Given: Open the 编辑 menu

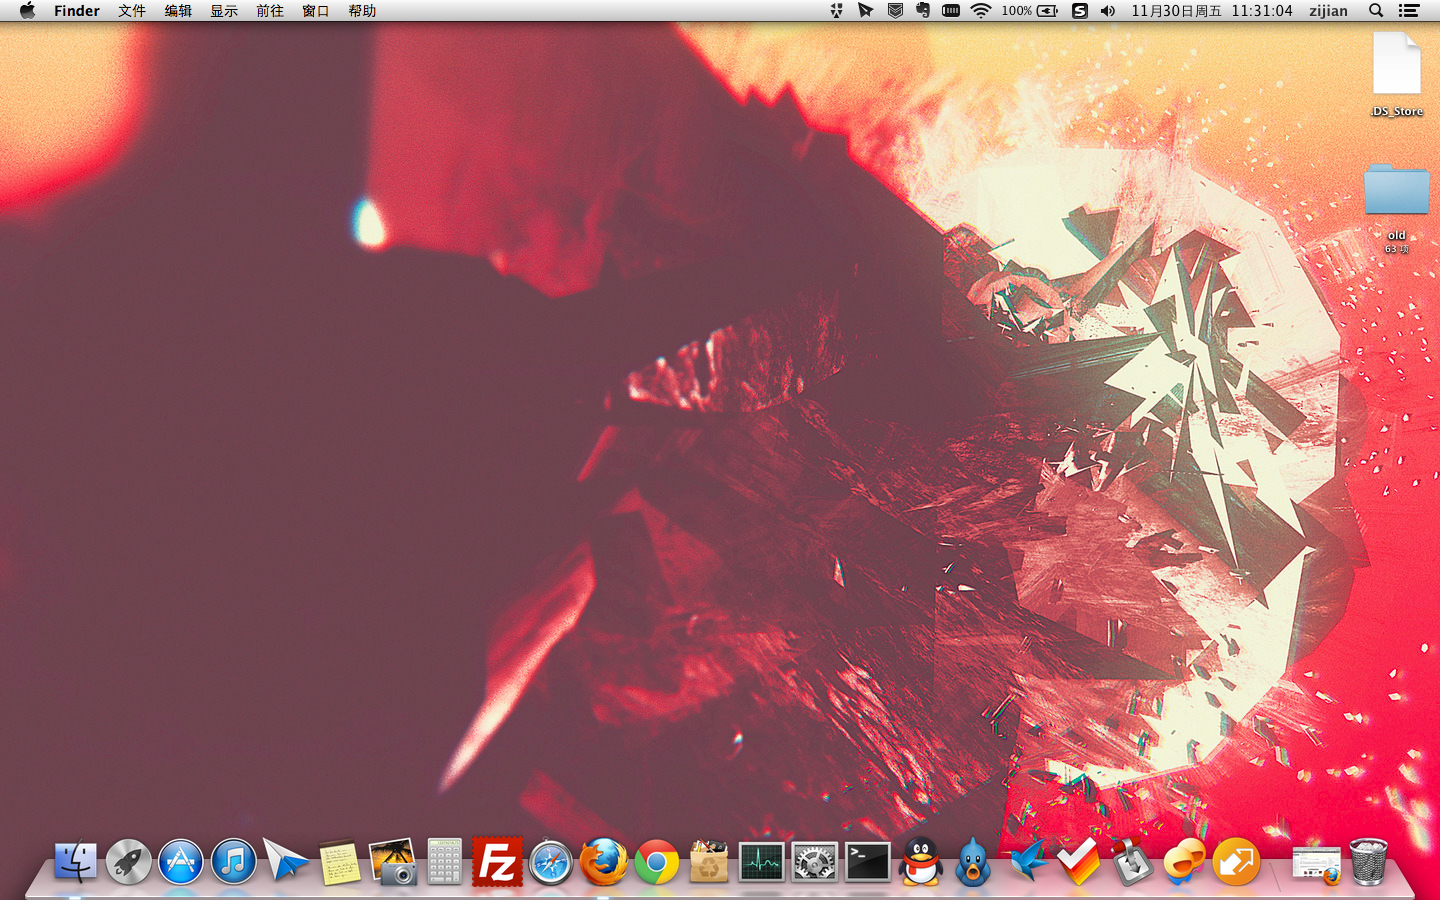Looking at the screenshot, I should point(178,11).
